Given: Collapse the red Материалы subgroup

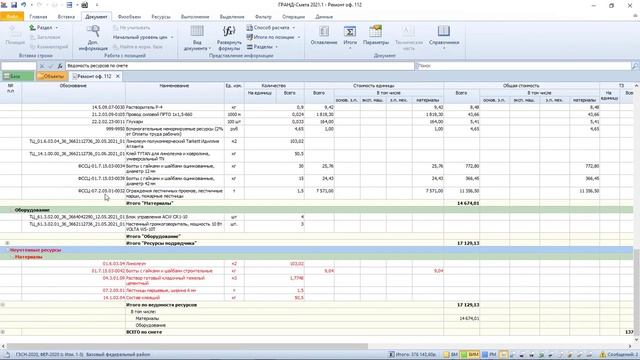Looking at the screenshot, I should click(11, 257).
